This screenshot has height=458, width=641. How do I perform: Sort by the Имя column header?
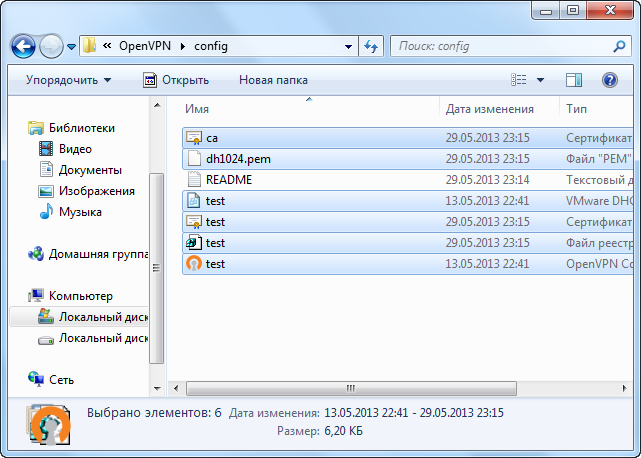(x=197, y=109)
